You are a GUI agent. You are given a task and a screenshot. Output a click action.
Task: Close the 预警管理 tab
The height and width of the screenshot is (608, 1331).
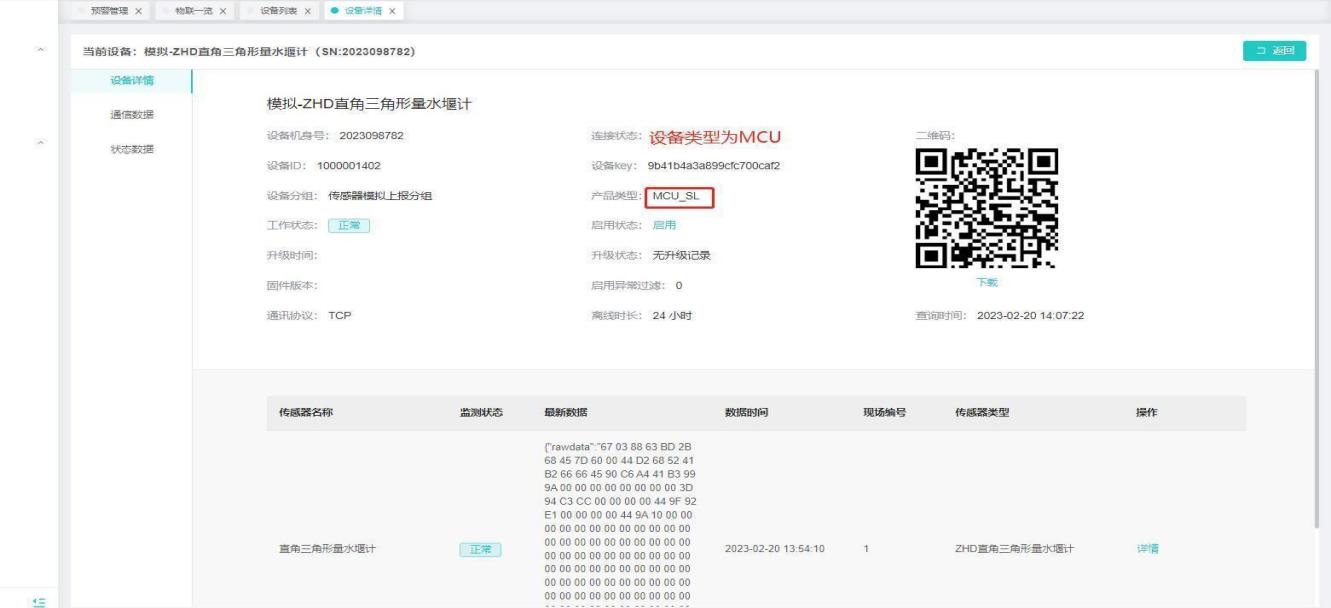(137, 11)
